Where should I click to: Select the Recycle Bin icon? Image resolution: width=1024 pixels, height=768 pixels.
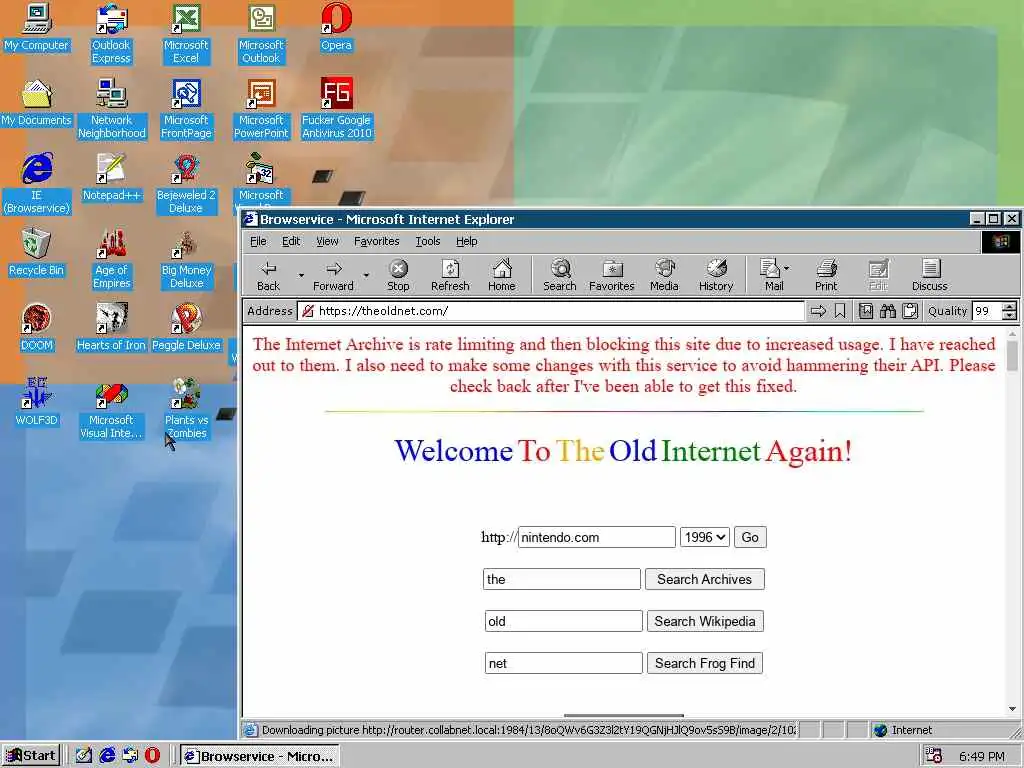point(37,253)
